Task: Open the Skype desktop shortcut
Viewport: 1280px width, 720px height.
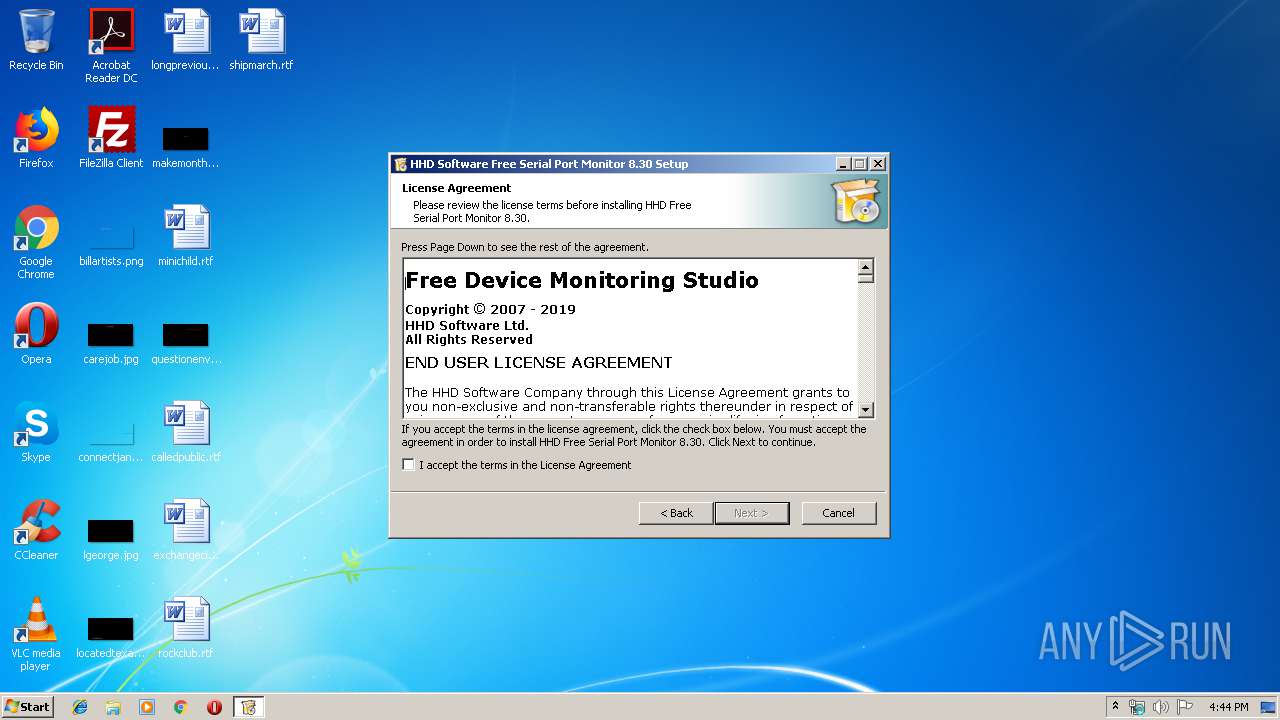Action: 36,432
